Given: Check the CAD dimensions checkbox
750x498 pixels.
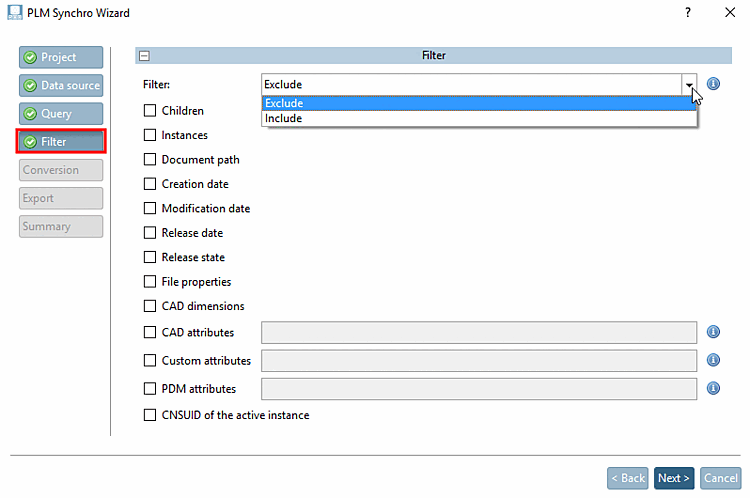Looking at the screenshot, I should (150, 307).
